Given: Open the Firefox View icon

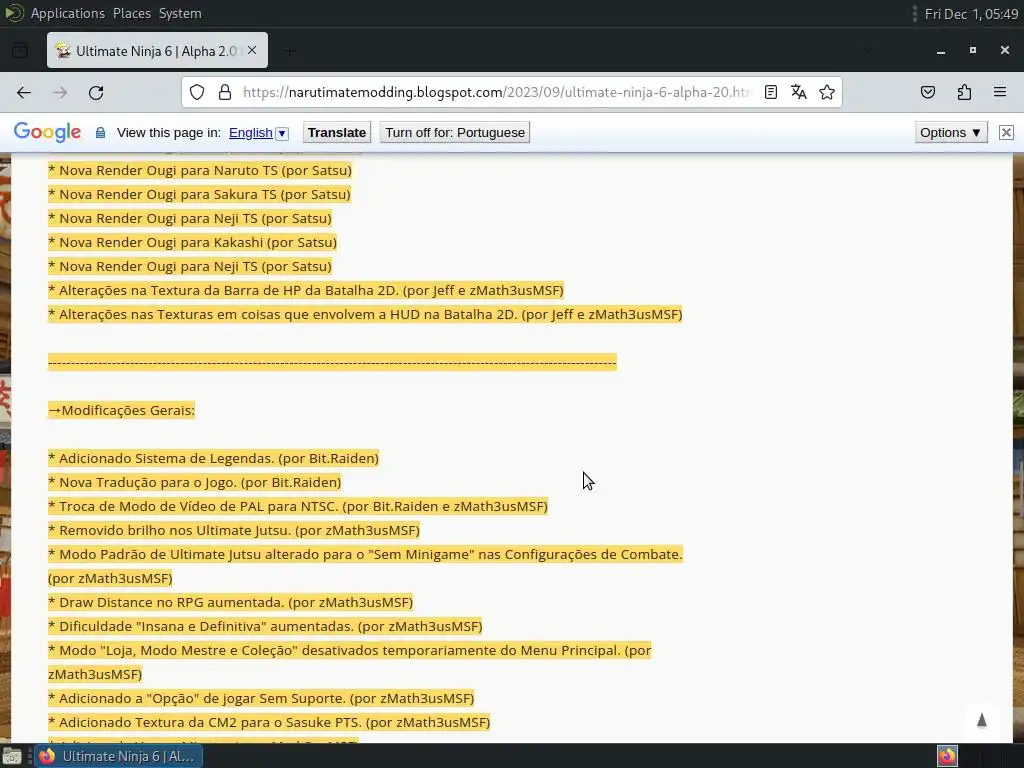Looking at the screenshot, I should [20, 50].
